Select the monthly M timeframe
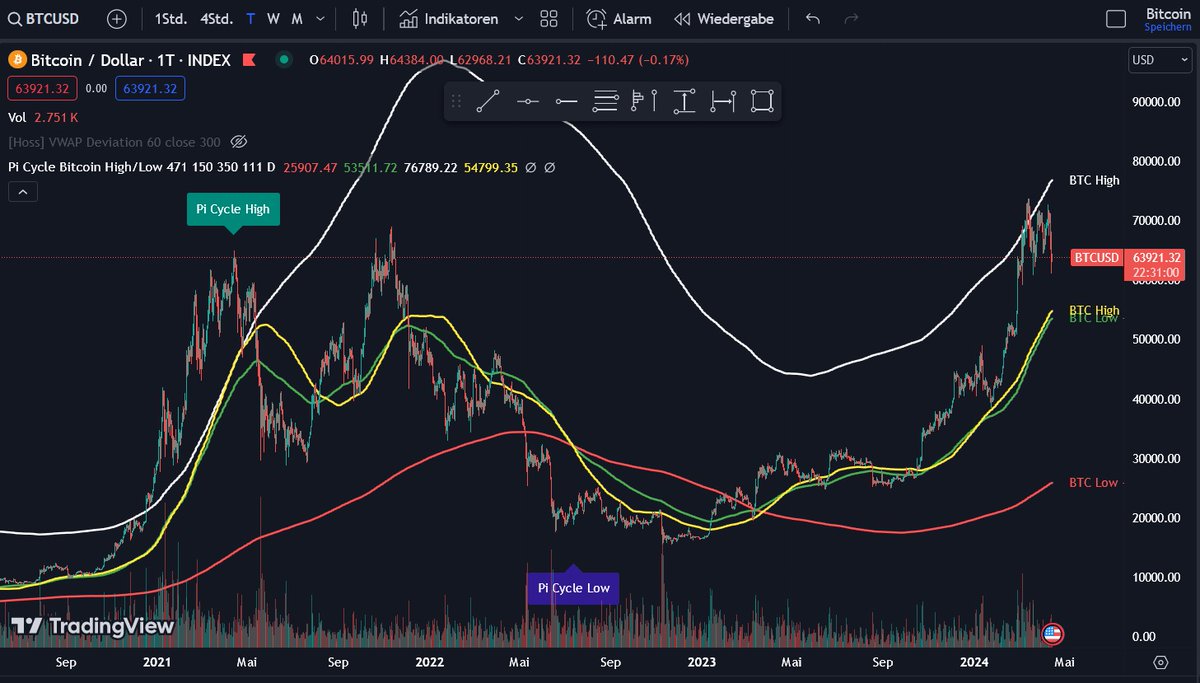This screenshot has width=1200, height=683. [296, 18]
